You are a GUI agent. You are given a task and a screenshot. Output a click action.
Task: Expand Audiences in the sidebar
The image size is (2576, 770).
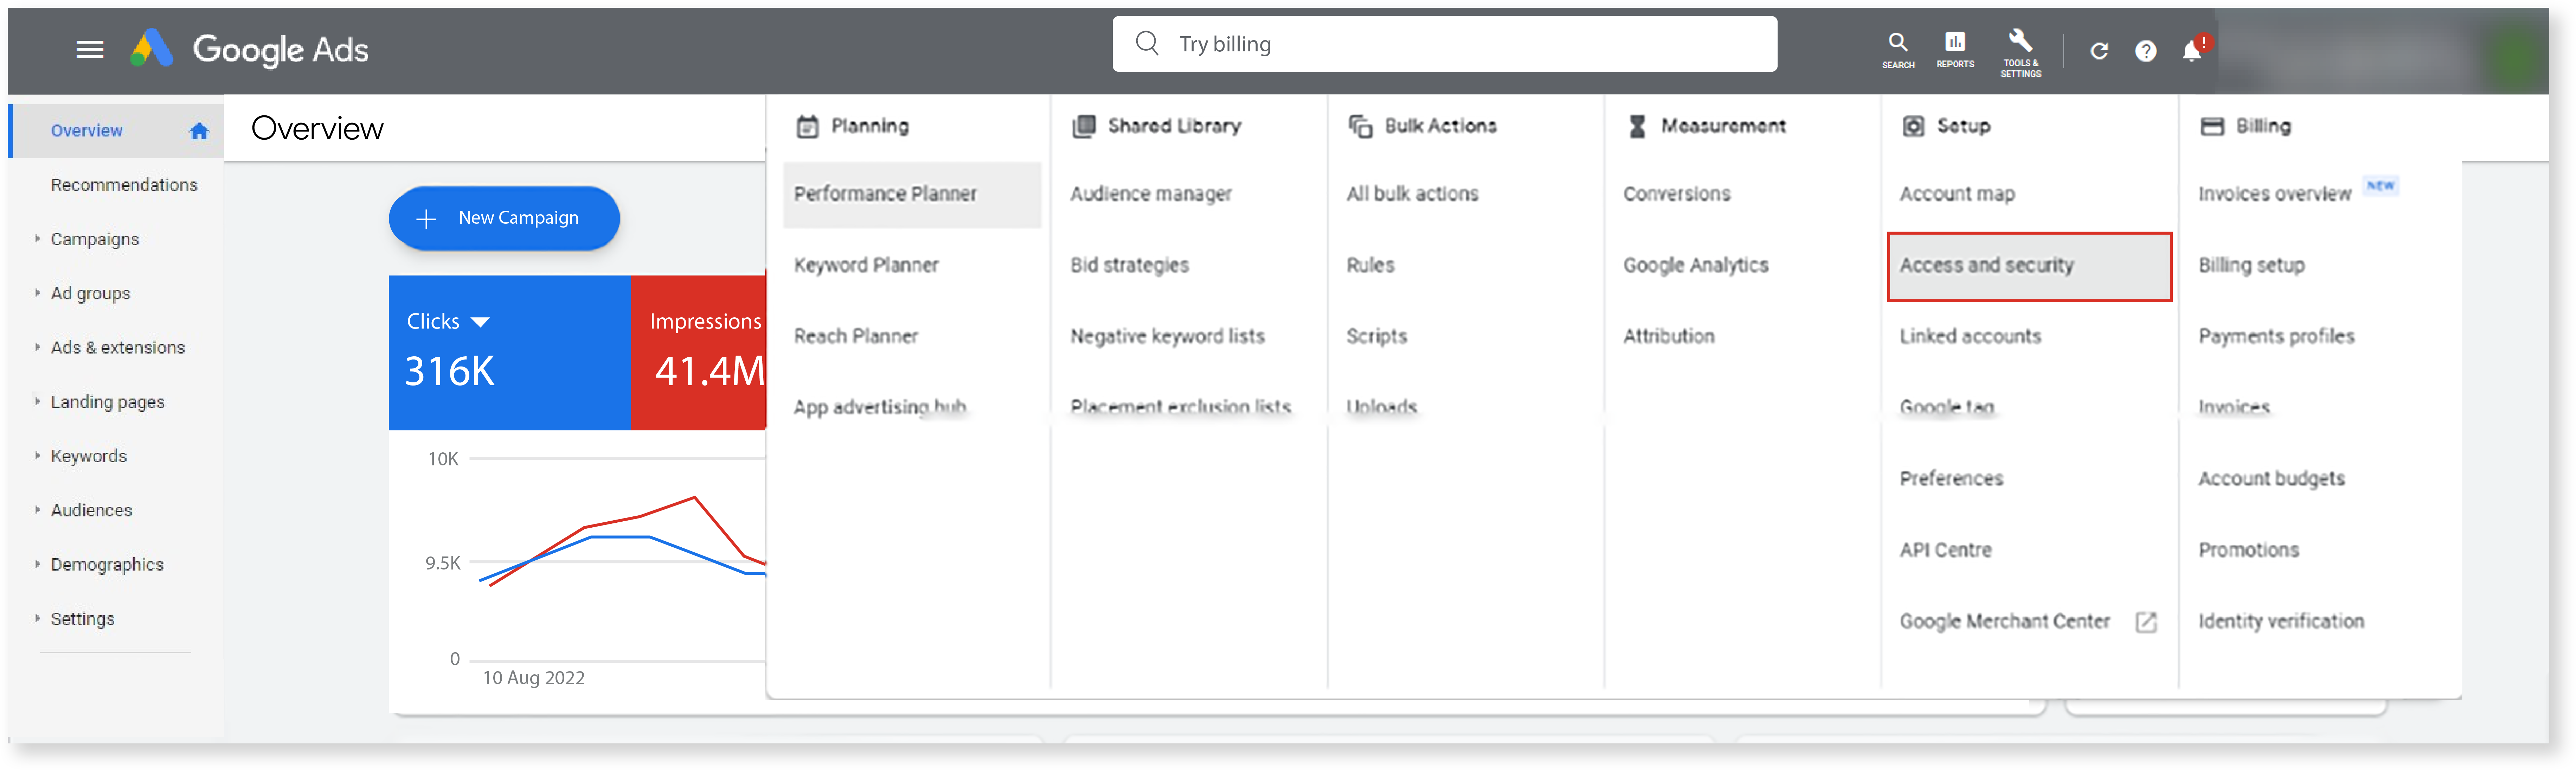pos(38,510)
